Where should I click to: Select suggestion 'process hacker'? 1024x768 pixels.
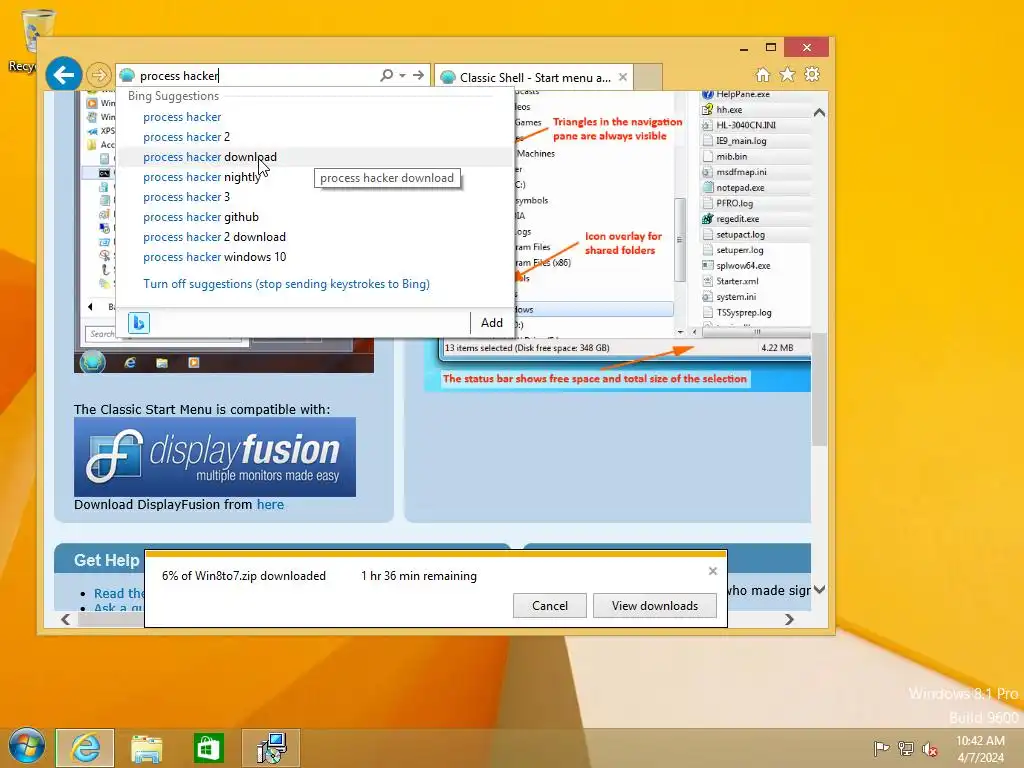tap(182, 117)
